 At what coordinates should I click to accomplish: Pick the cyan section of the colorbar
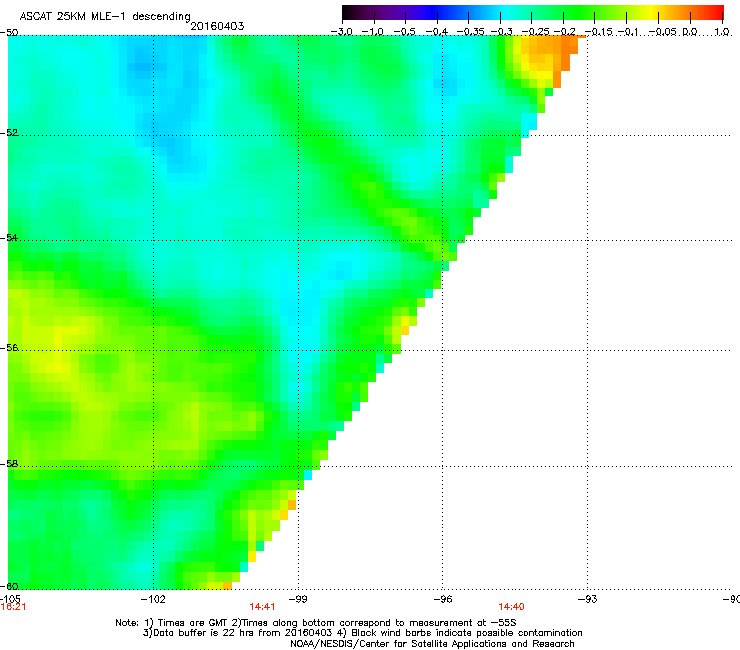pos(507,12)
